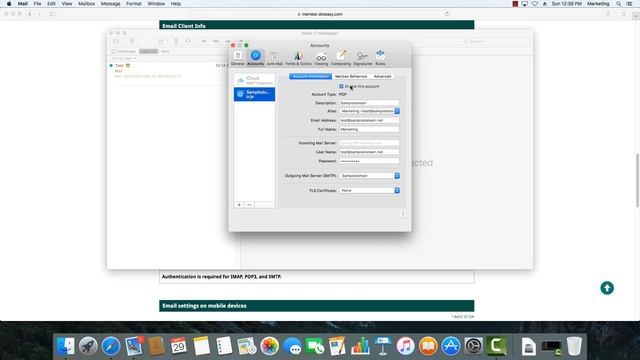640x360 pixels.
Task: Toggle Enable this account checkbox
Action: (341, 87)
